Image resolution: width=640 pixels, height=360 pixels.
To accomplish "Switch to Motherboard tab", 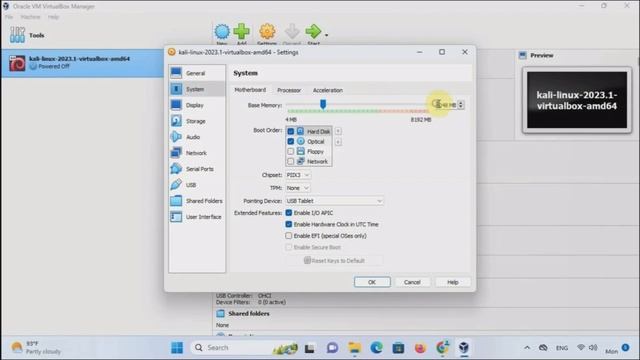I will [250, 90].
